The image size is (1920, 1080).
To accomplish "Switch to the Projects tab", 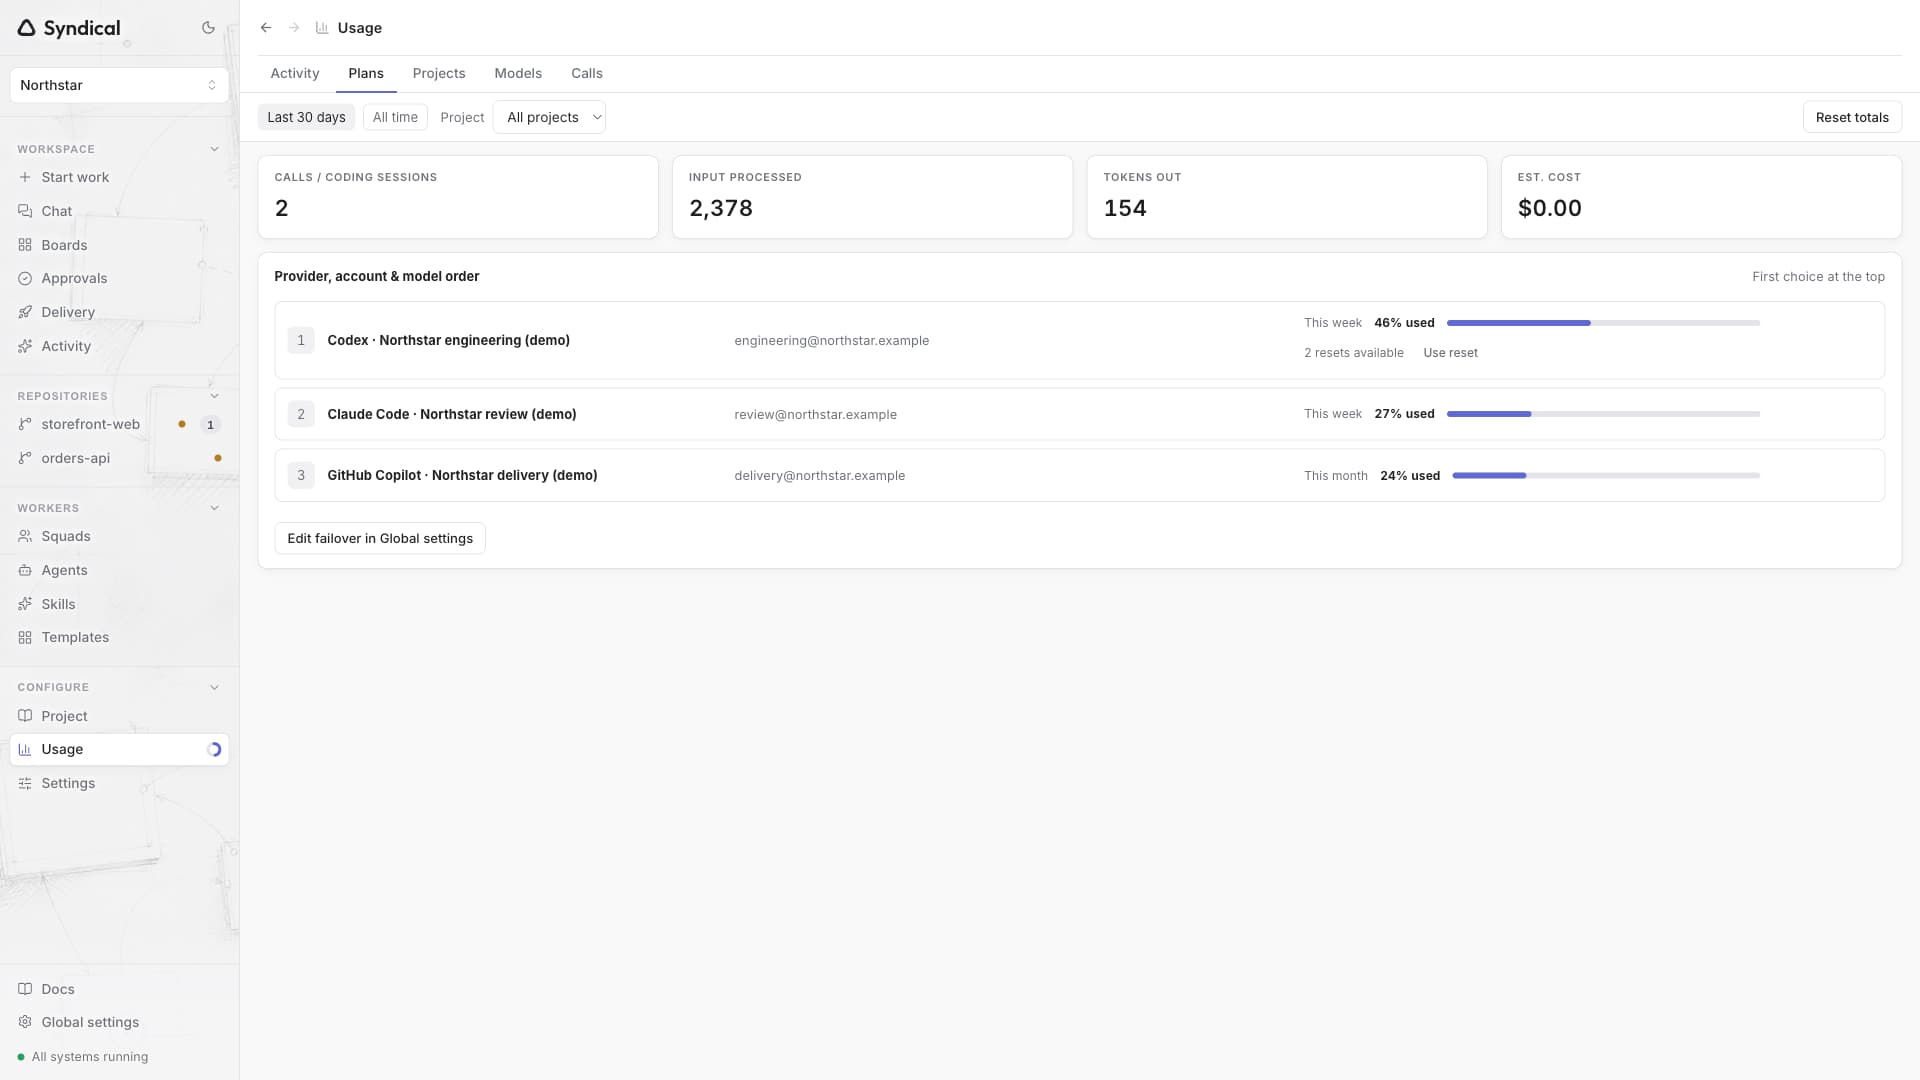I will pyautogui.click(x=439, y=73).
